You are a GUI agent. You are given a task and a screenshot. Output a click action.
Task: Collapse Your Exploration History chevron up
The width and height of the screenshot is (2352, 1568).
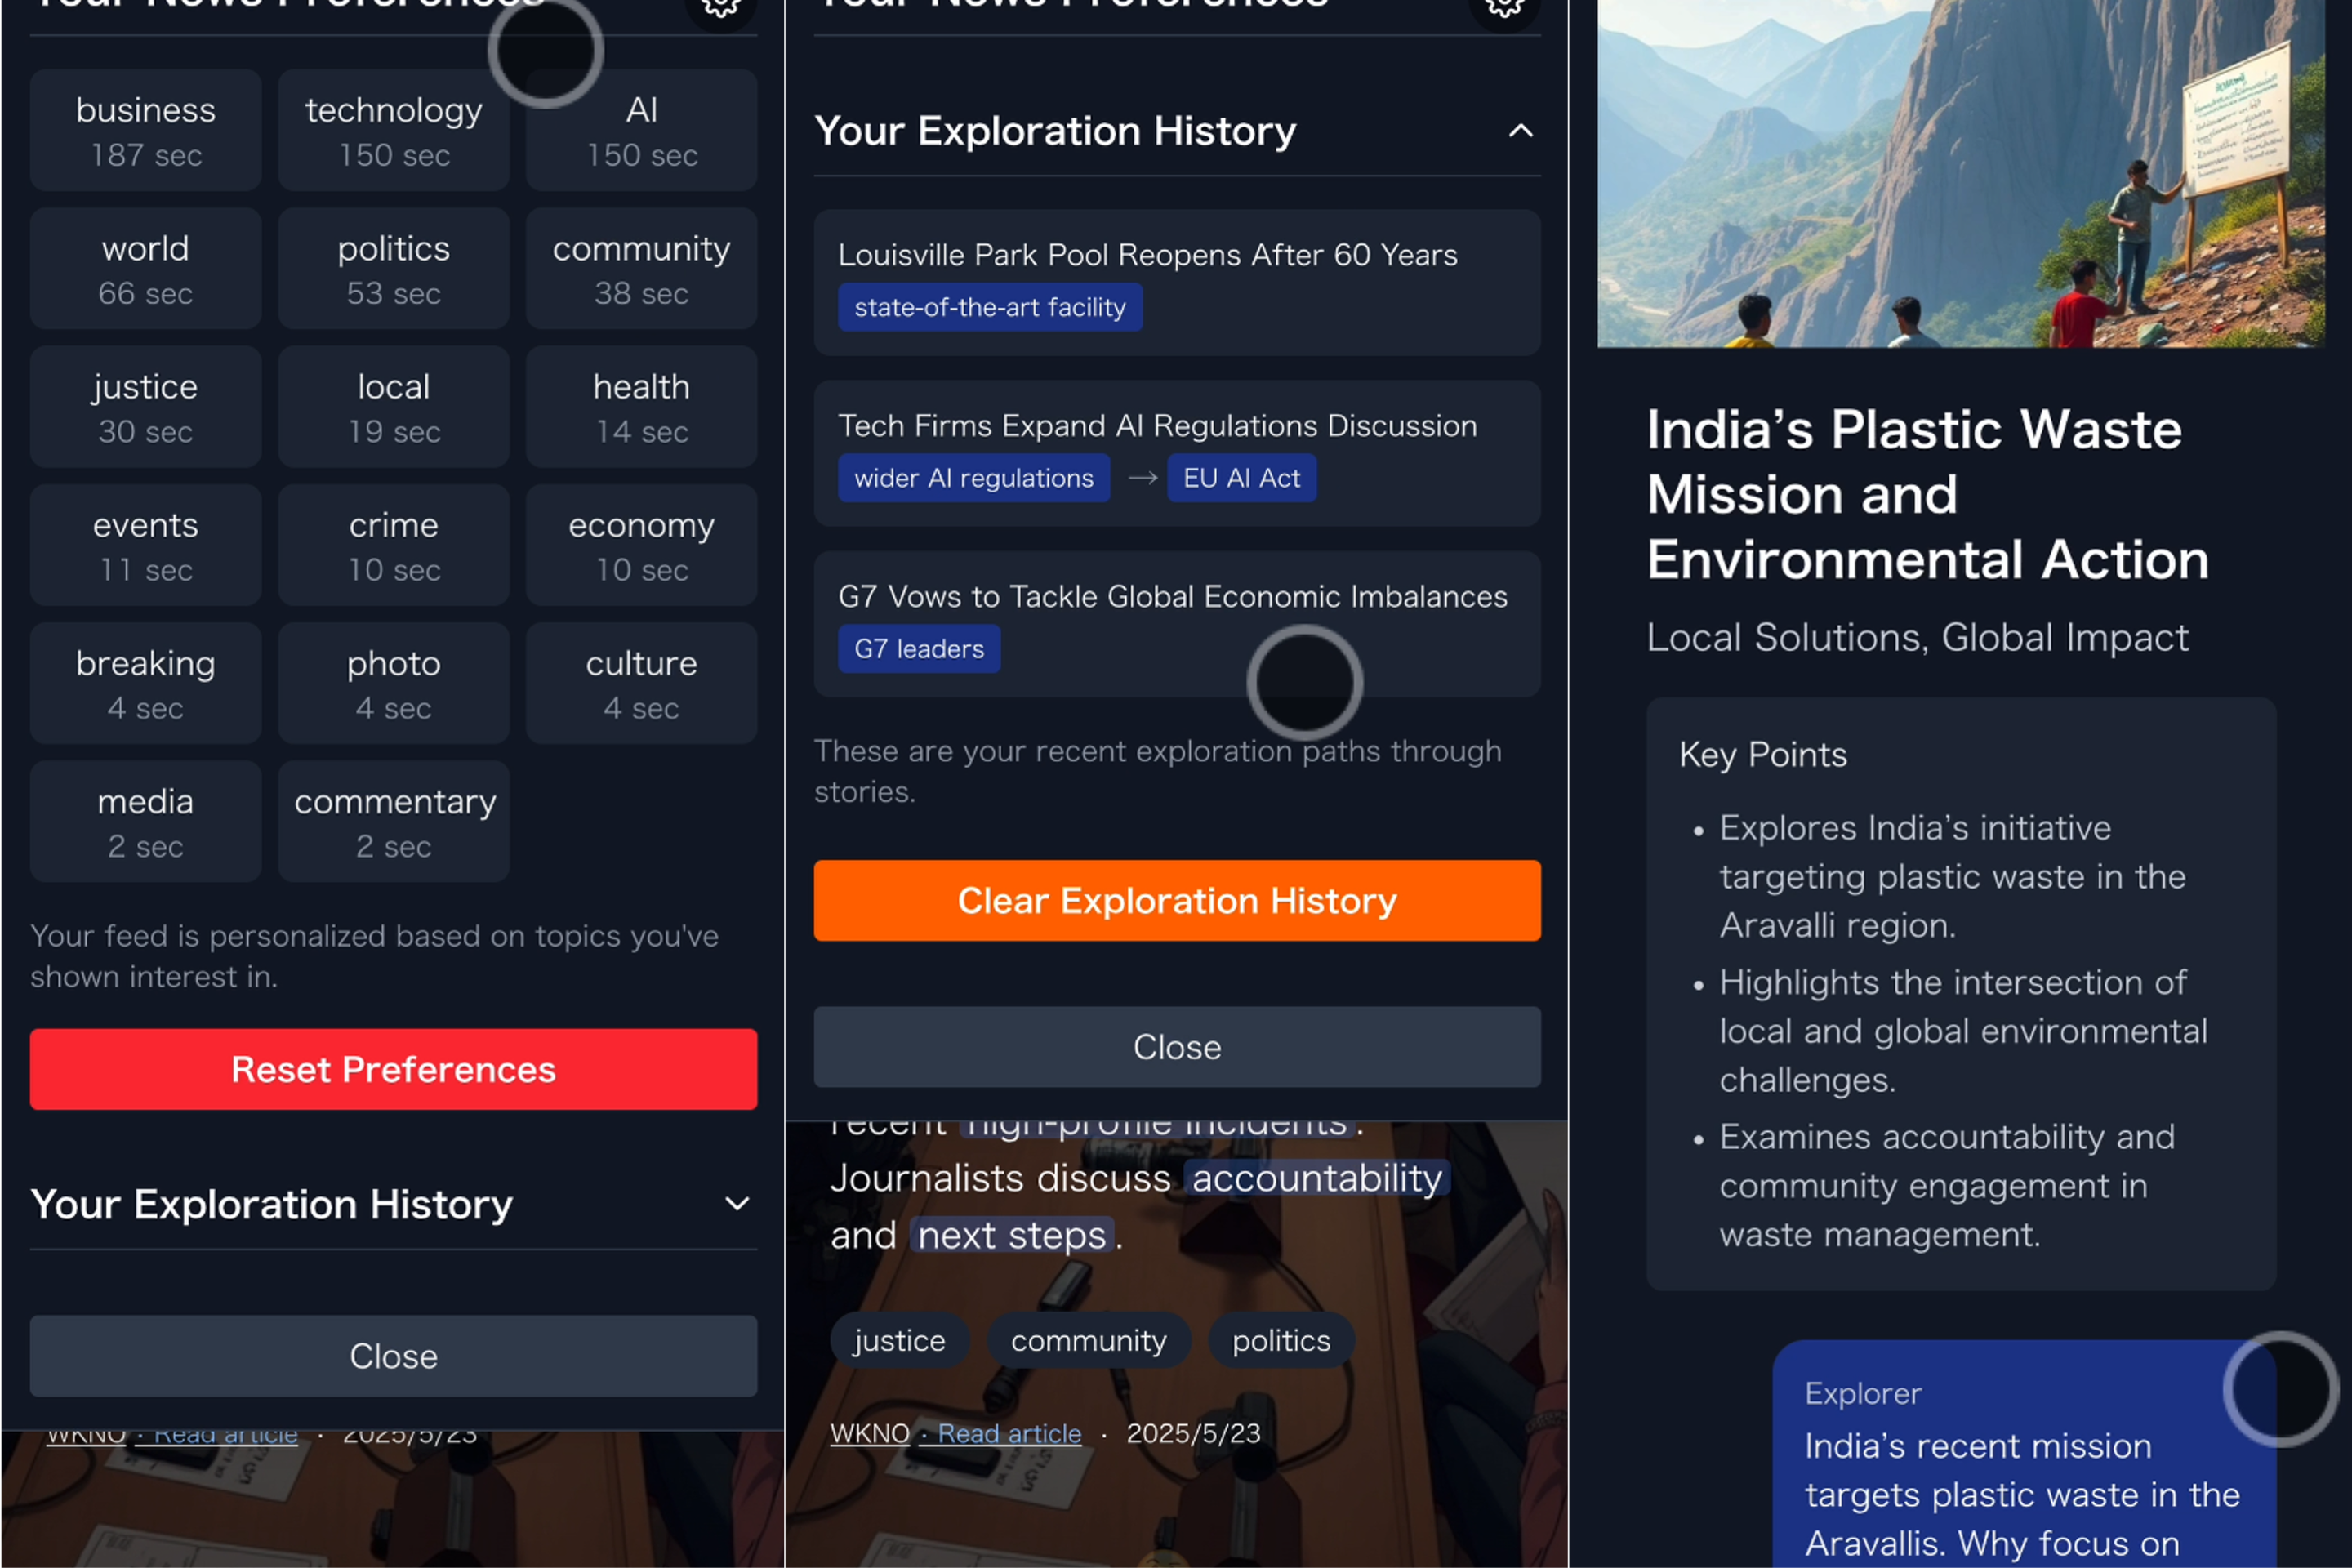click(x=1520, y=131)
